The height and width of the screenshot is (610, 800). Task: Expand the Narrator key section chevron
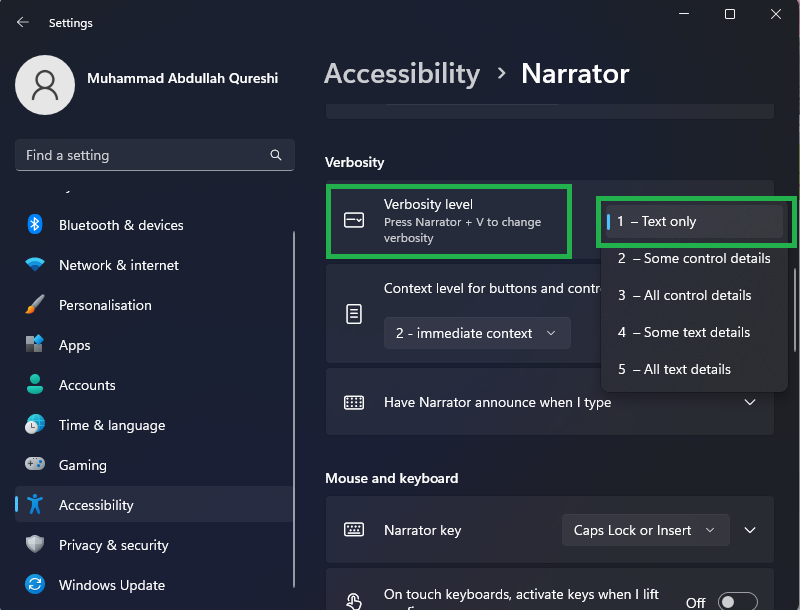point(750,530)
